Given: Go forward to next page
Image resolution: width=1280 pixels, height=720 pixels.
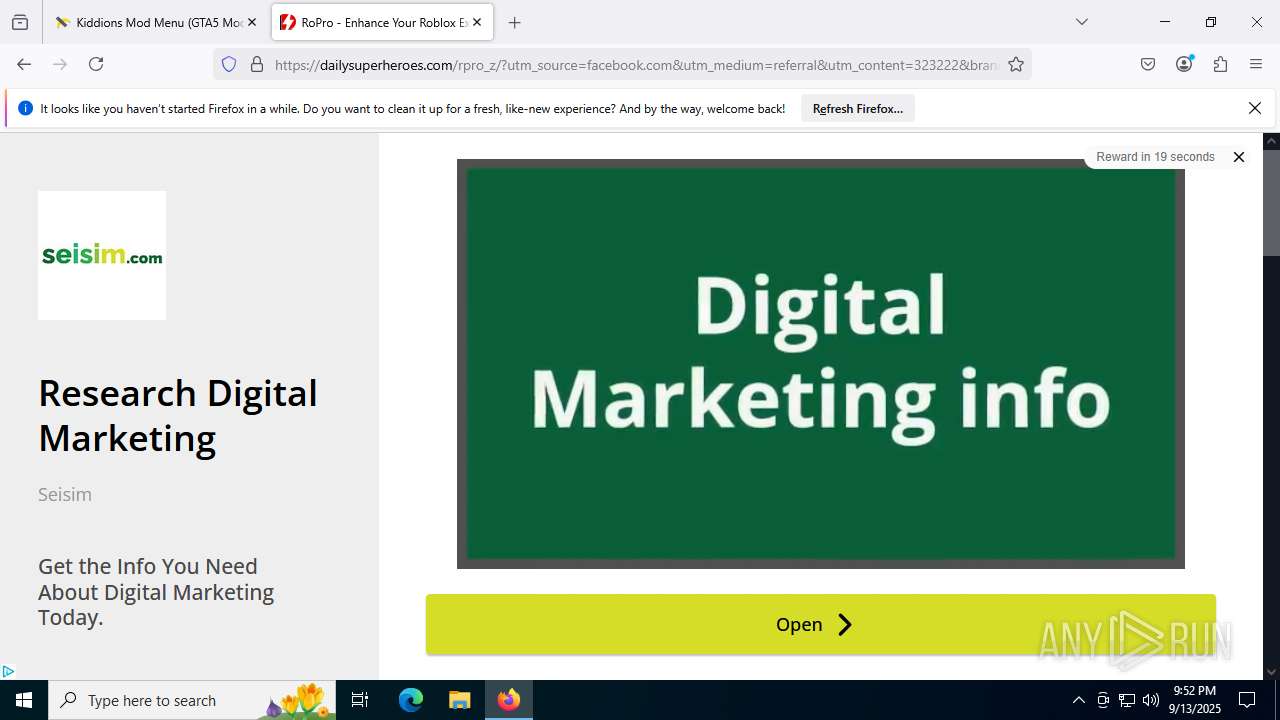Looking at the screenshot, I should [x=60, y=64].
